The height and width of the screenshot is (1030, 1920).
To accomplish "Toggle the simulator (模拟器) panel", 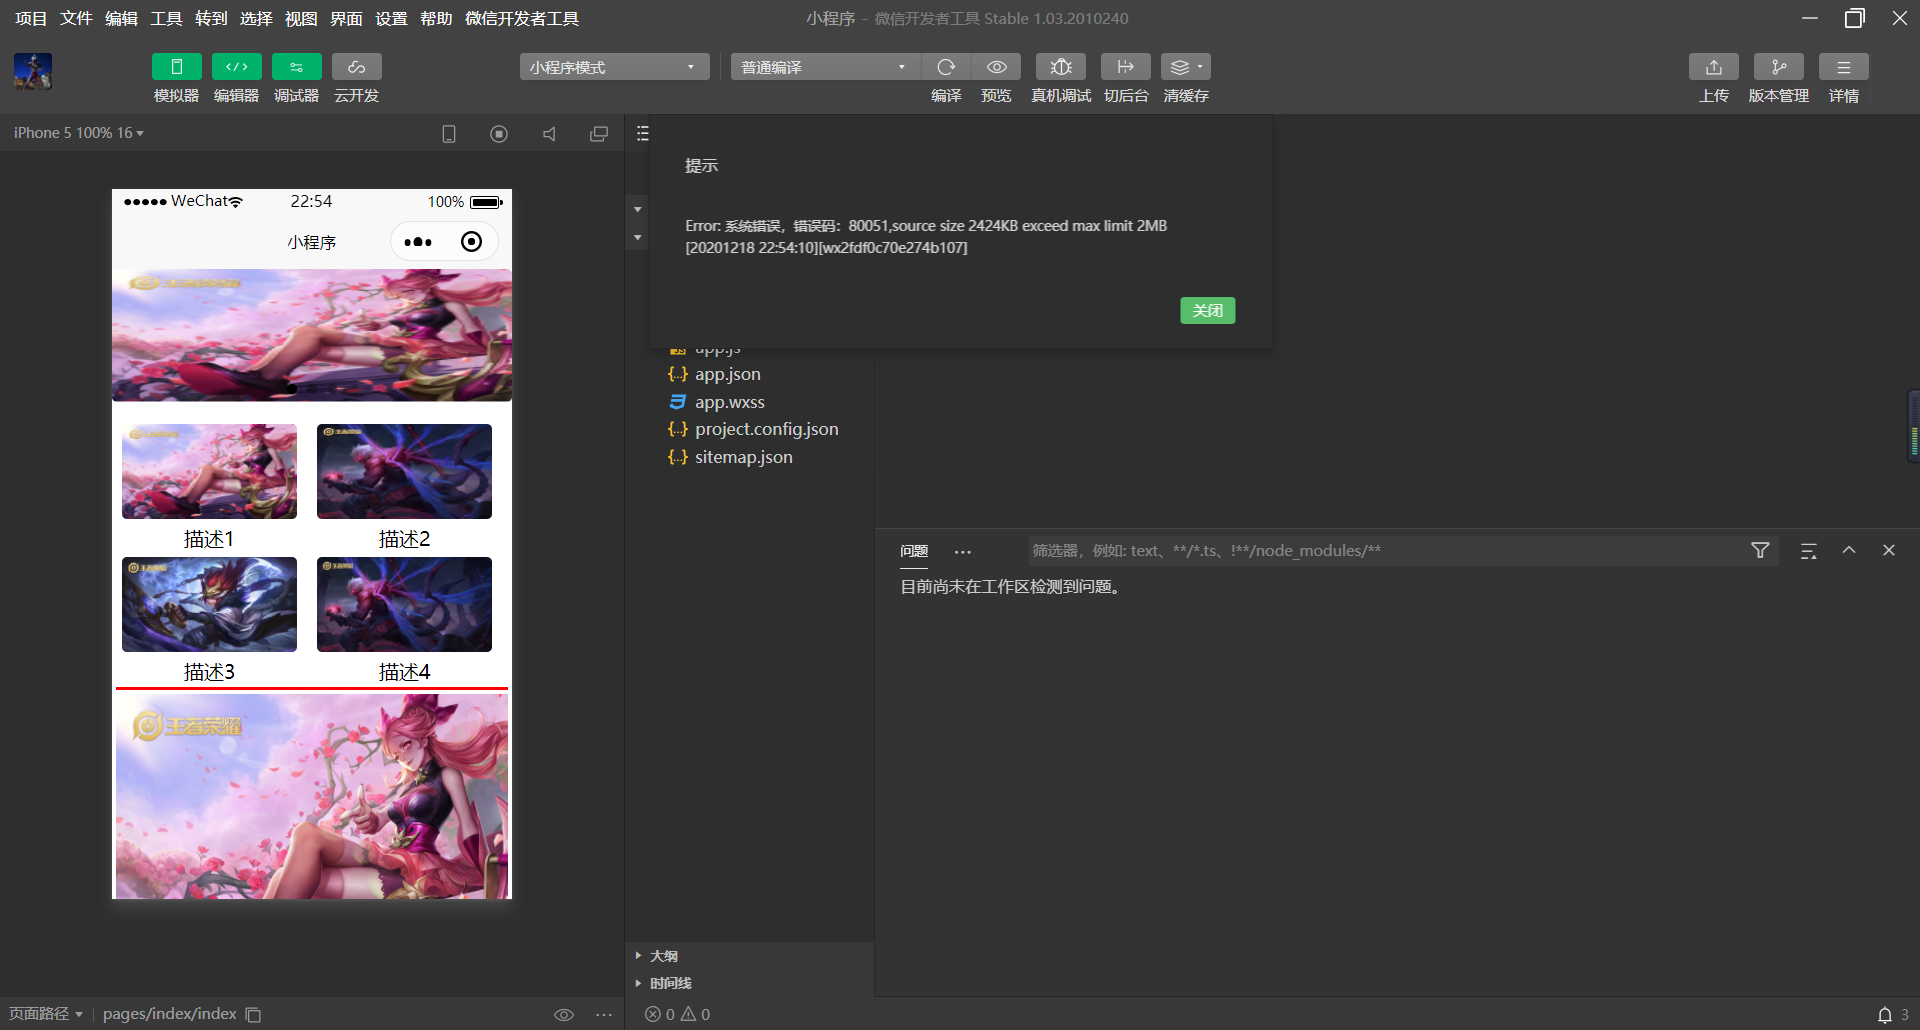I will tap(176, 67).
